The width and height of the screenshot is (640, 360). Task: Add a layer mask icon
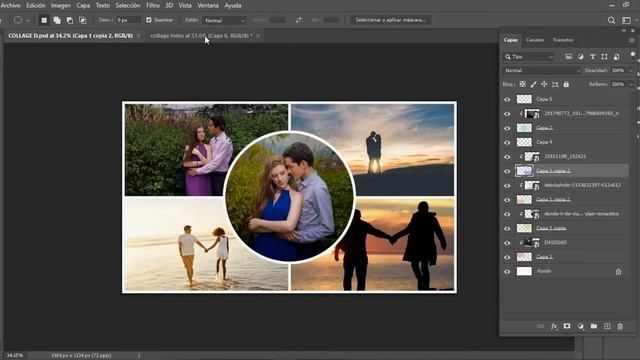[x=567, y=326]
